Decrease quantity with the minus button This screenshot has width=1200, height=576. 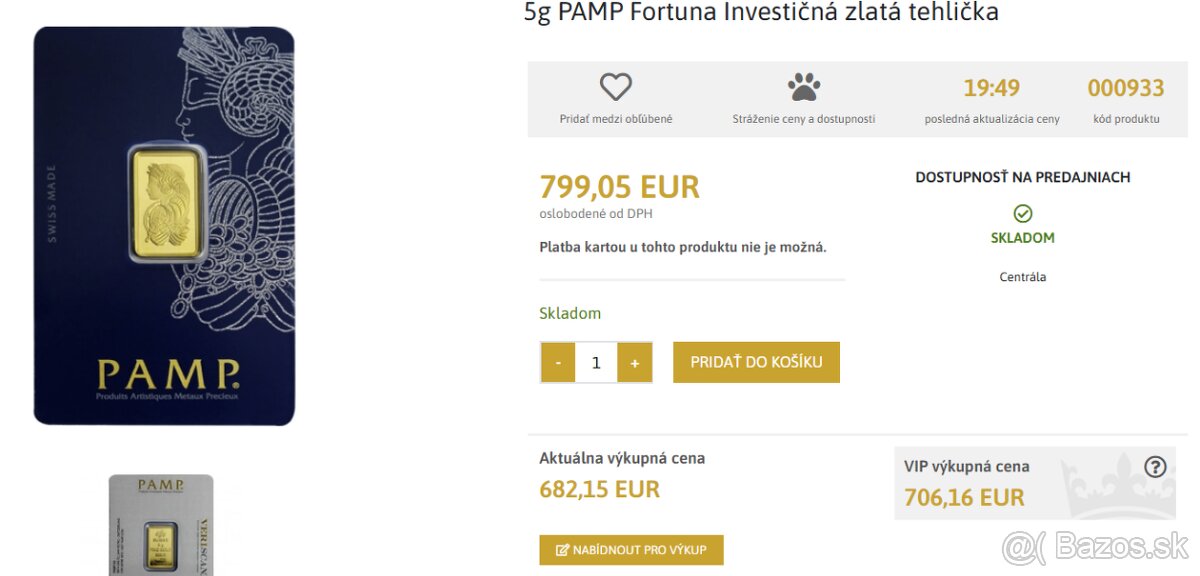click(558, 362)
